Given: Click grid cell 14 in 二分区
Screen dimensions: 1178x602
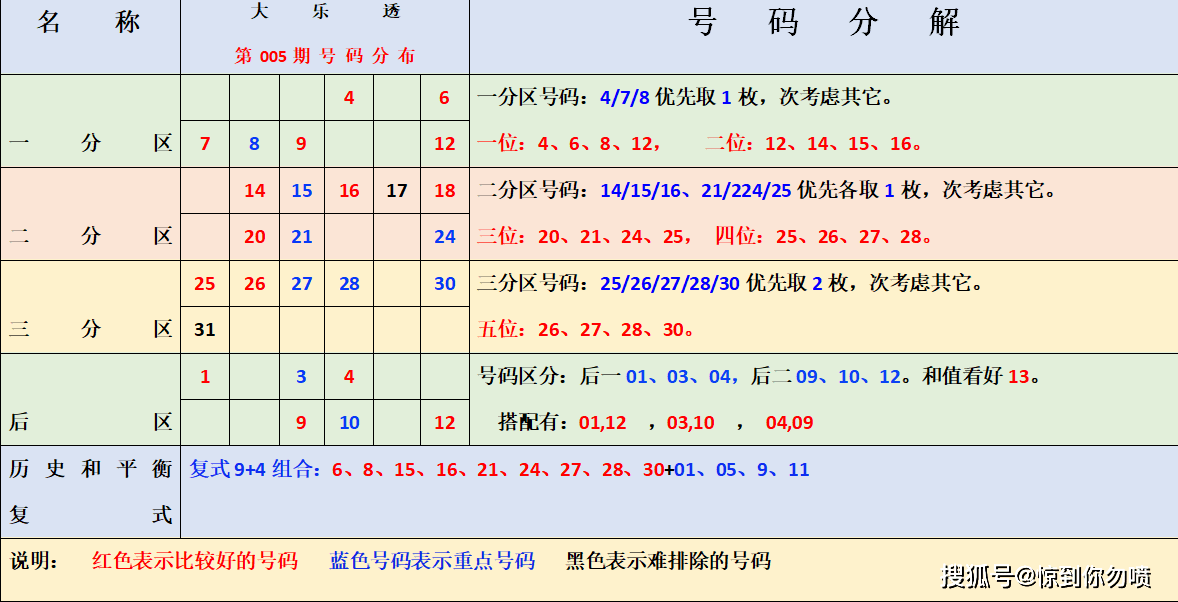Looking at the screenshot, I should (255, 191).
